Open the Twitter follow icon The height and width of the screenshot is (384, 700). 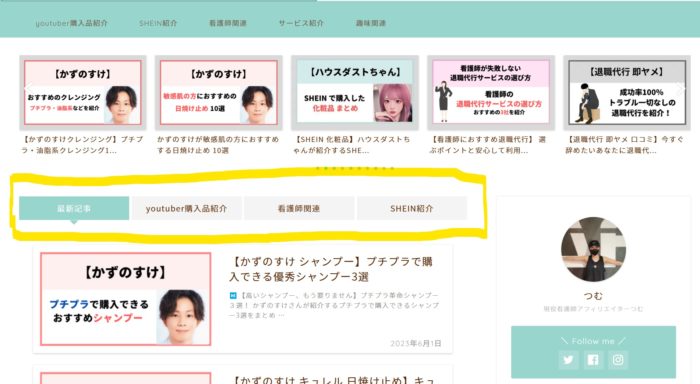pos(568,360)
